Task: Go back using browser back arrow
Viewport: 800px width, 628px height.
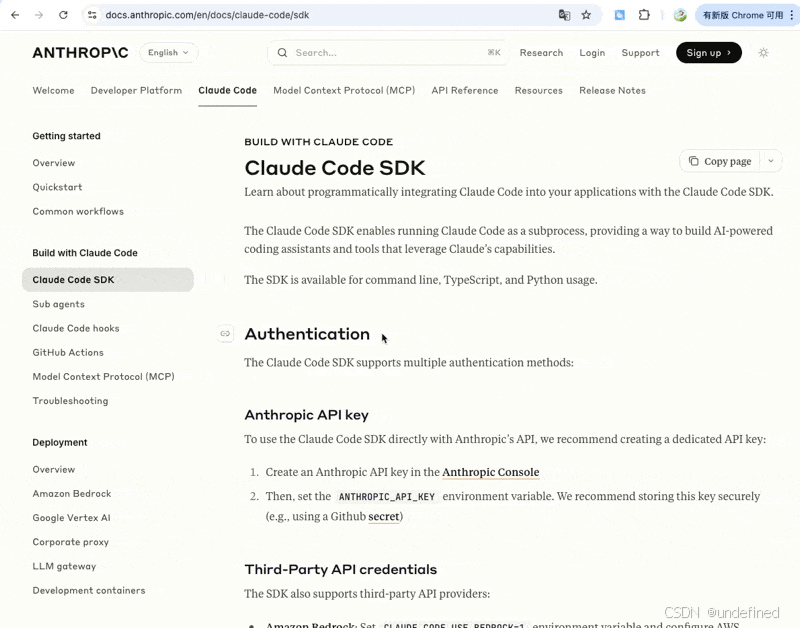Action: pyautogui.click(x=15, y=15)
